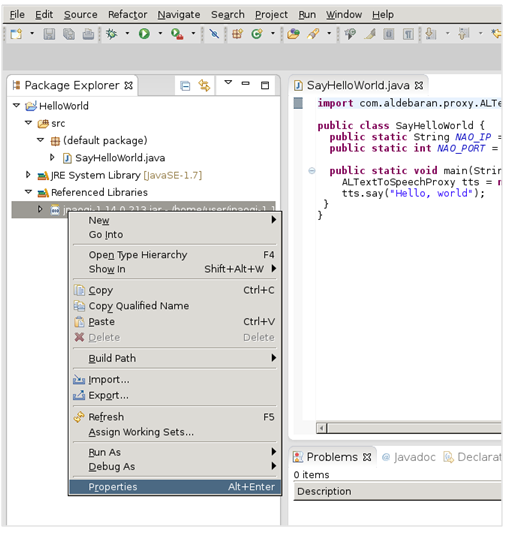Image resolution: width=505 pixels, height=539 pixels.
Task: Click the Next Annotation toolbar icon
Action: tap(431, 34)
